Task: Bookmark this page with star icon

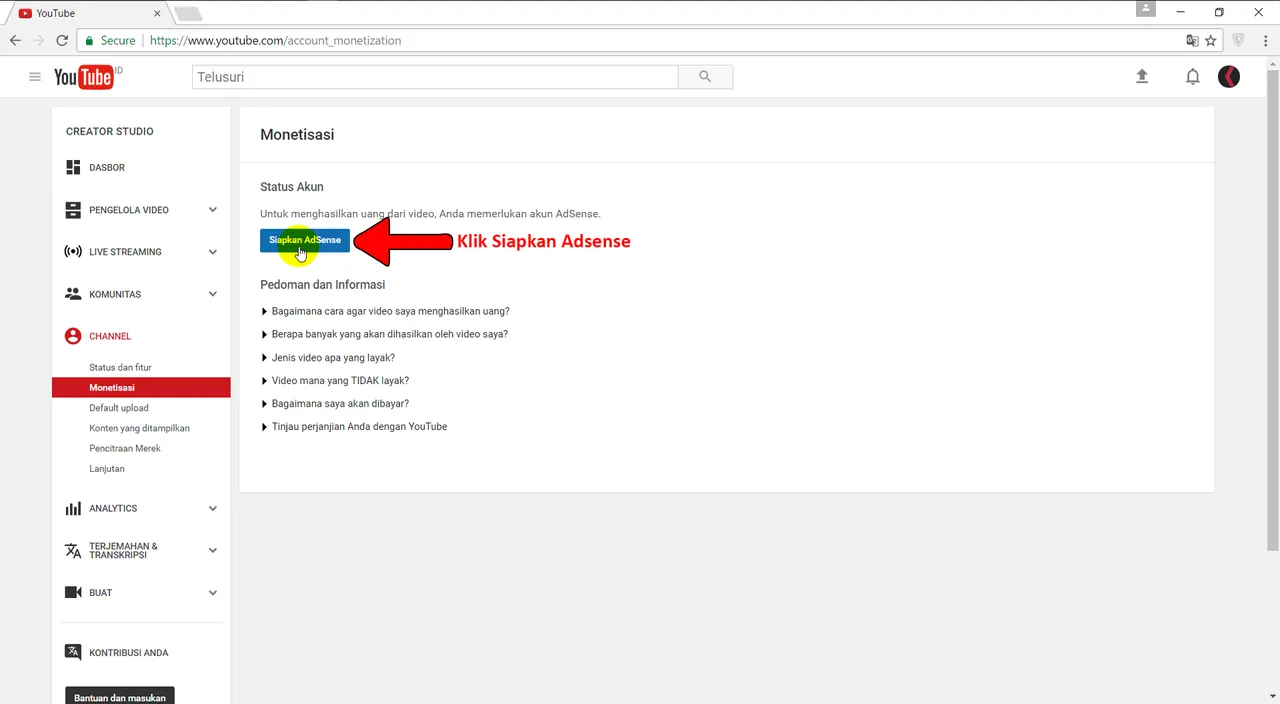Action: pyautogui.click(x=1211, y=41)
